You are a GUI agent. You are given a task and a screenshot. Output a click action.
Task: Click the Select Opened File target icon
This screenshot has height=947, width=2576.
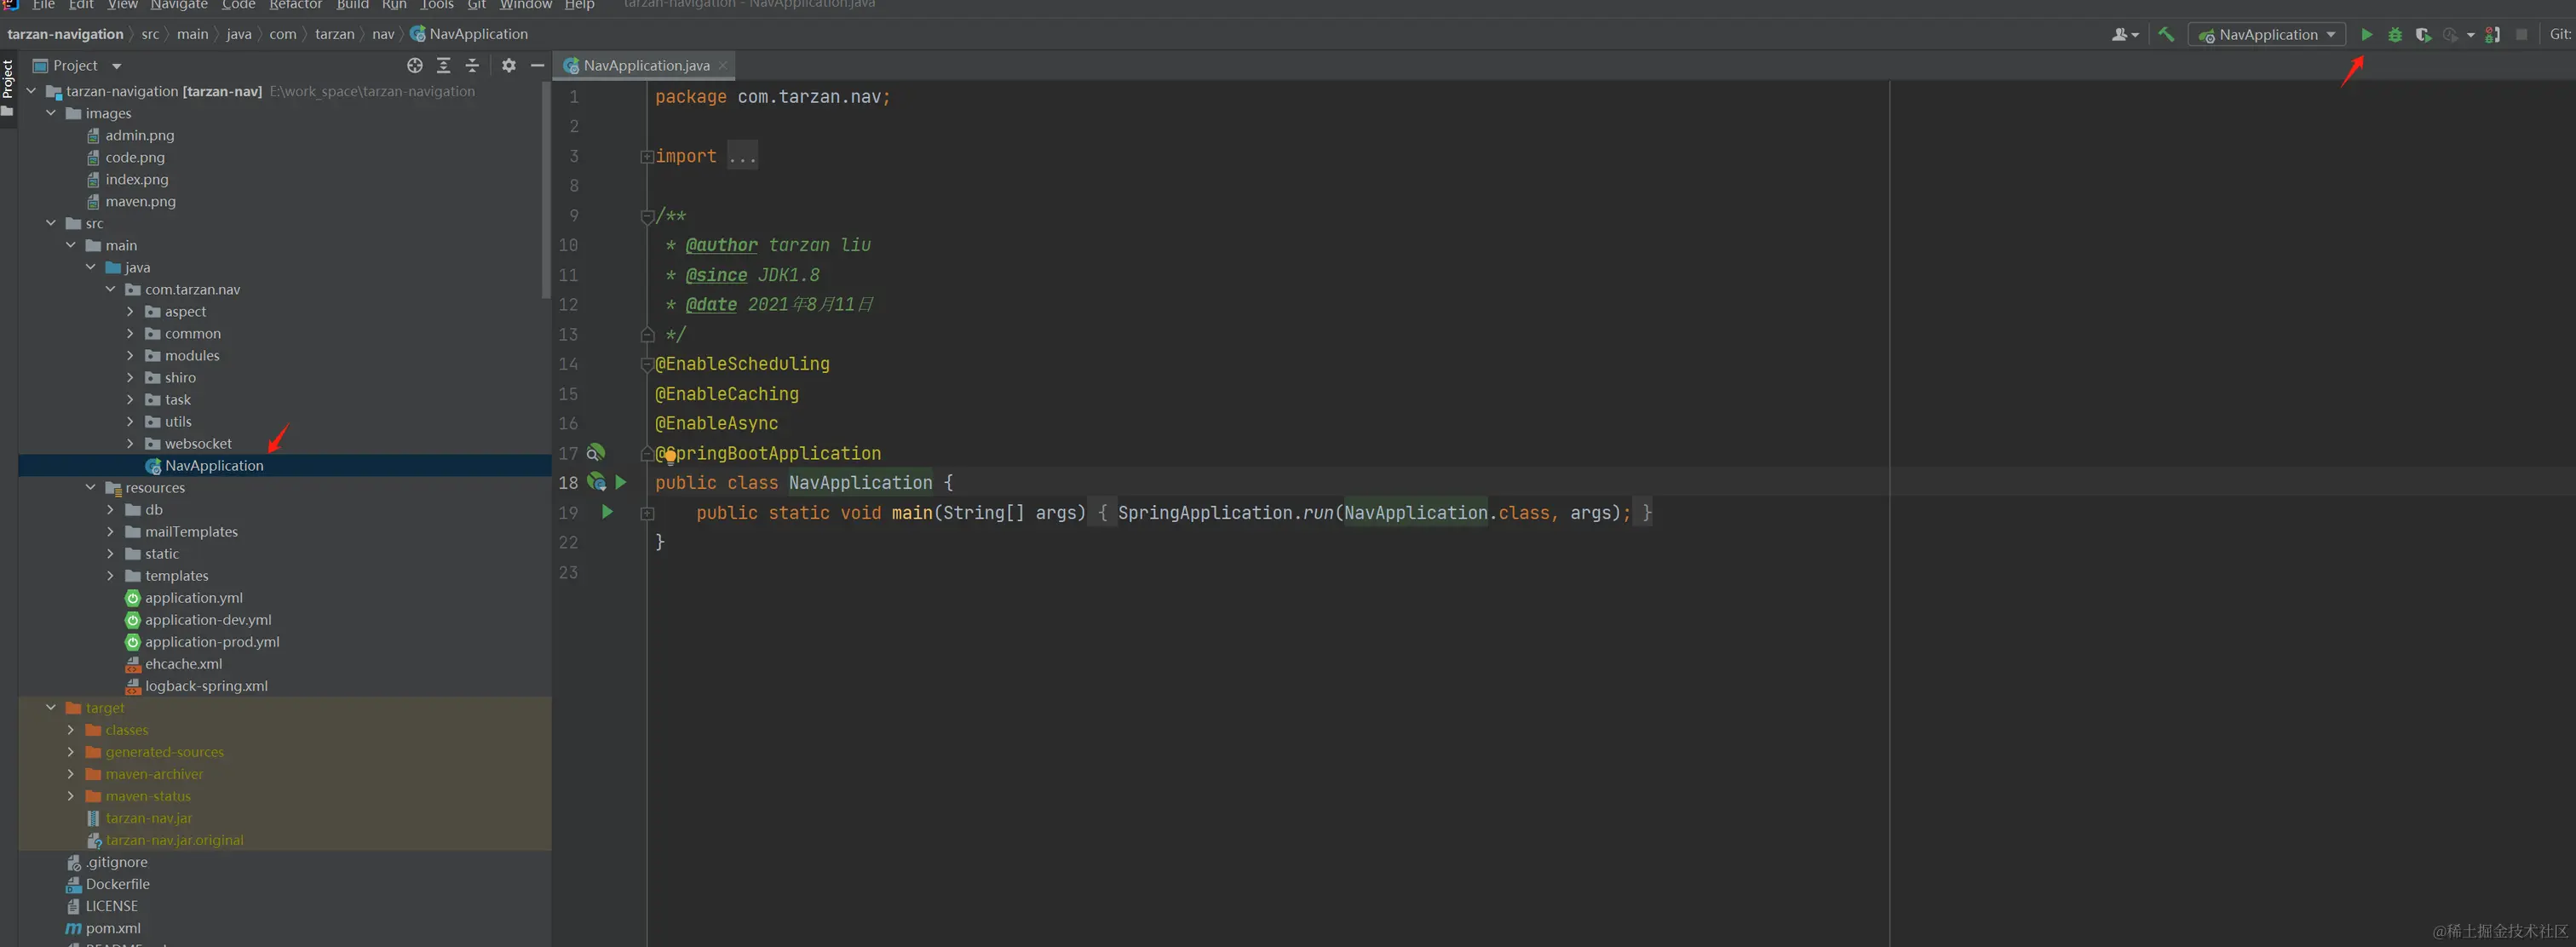click(414, 65)
